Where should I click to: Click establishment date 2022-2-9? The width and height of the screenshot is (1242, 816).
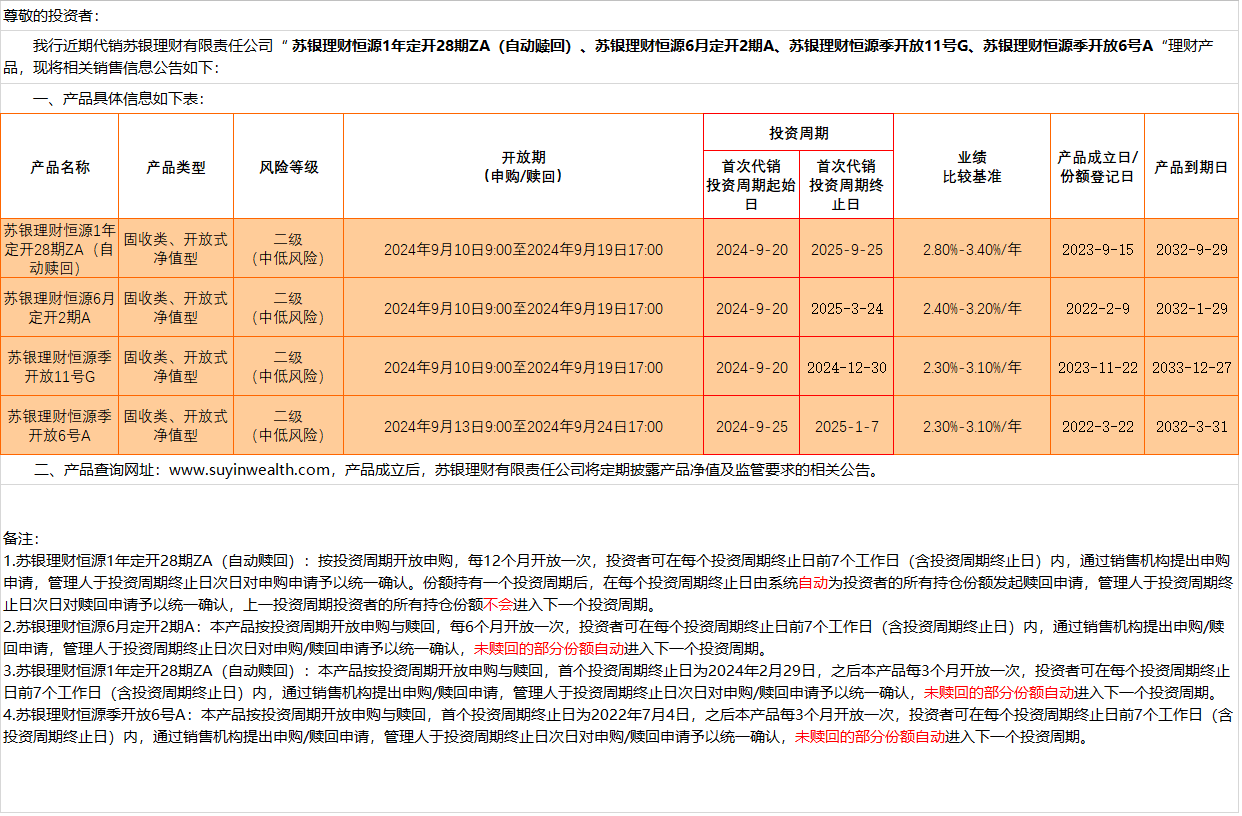1097,309
